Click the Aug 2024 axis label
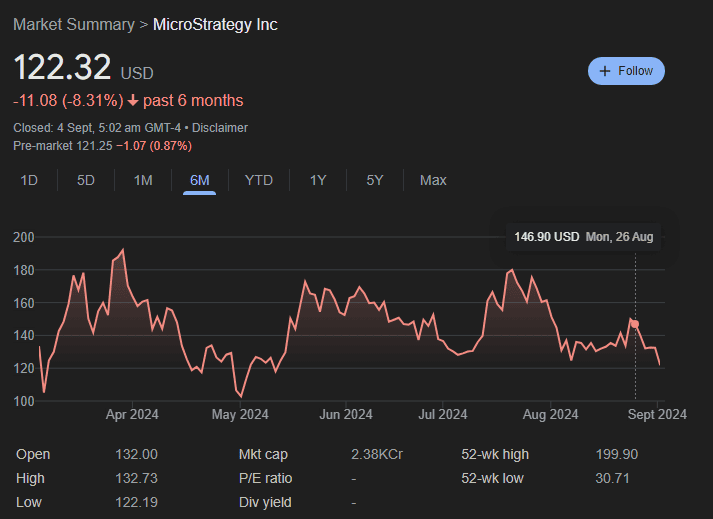This screenshot has width=713, height=519. pos(550,414)
